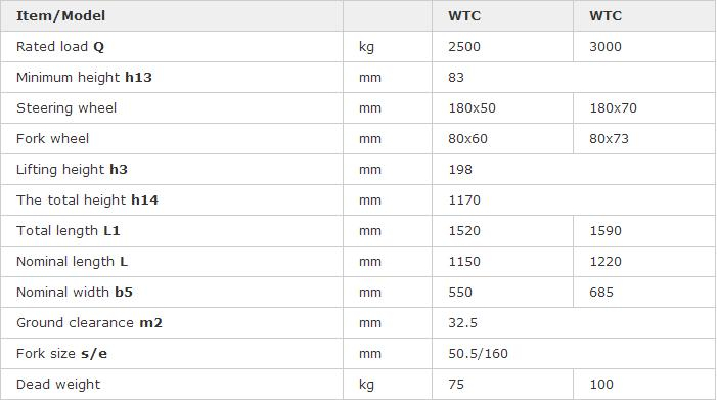Click the Dead weight row label
The height and width of the screenshot is (400, 717).
(58, 384)
